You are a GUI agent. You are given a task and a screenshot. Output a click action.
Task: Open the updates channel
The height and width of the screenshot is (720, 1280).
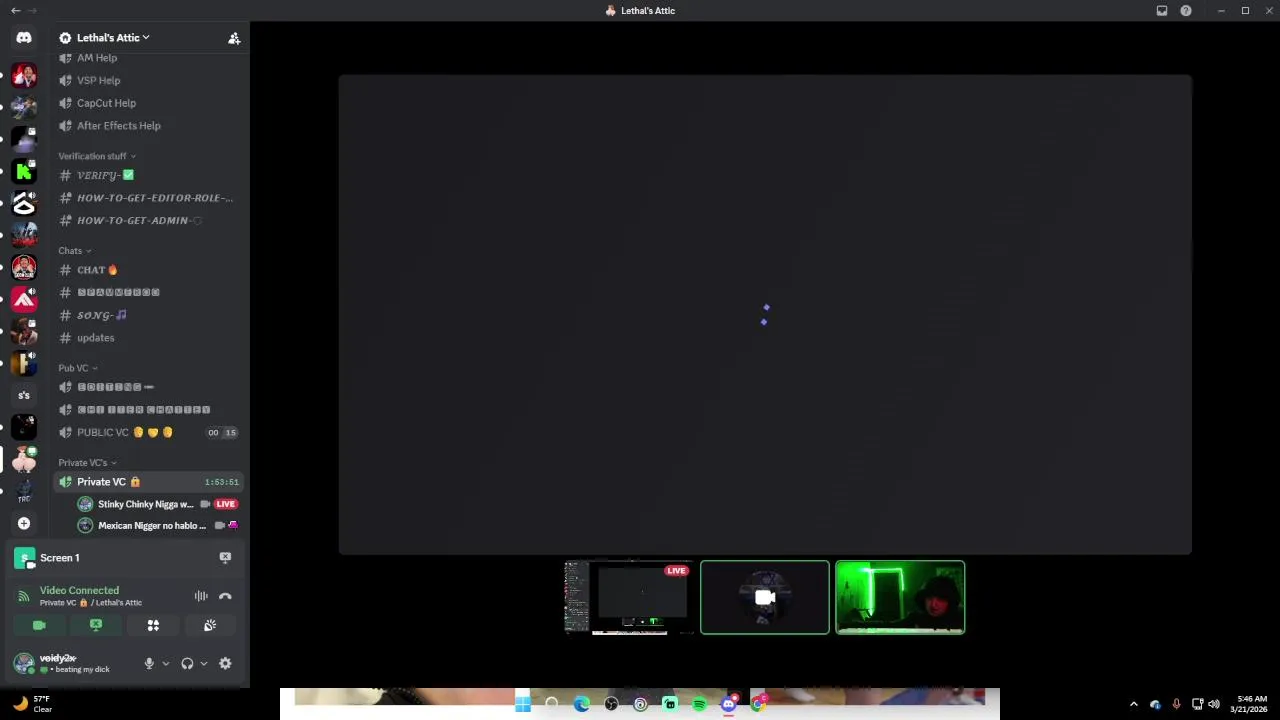tap(148, 338)
